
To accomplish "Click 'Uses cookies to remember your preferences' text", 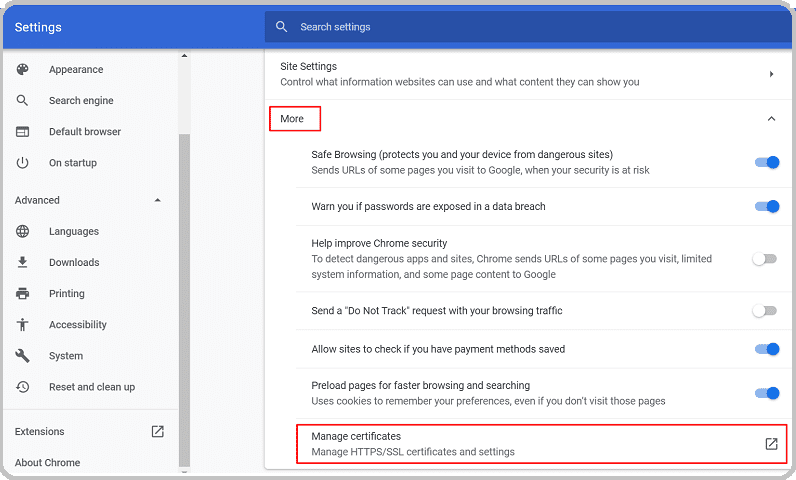I will click(x=488, y=401).
